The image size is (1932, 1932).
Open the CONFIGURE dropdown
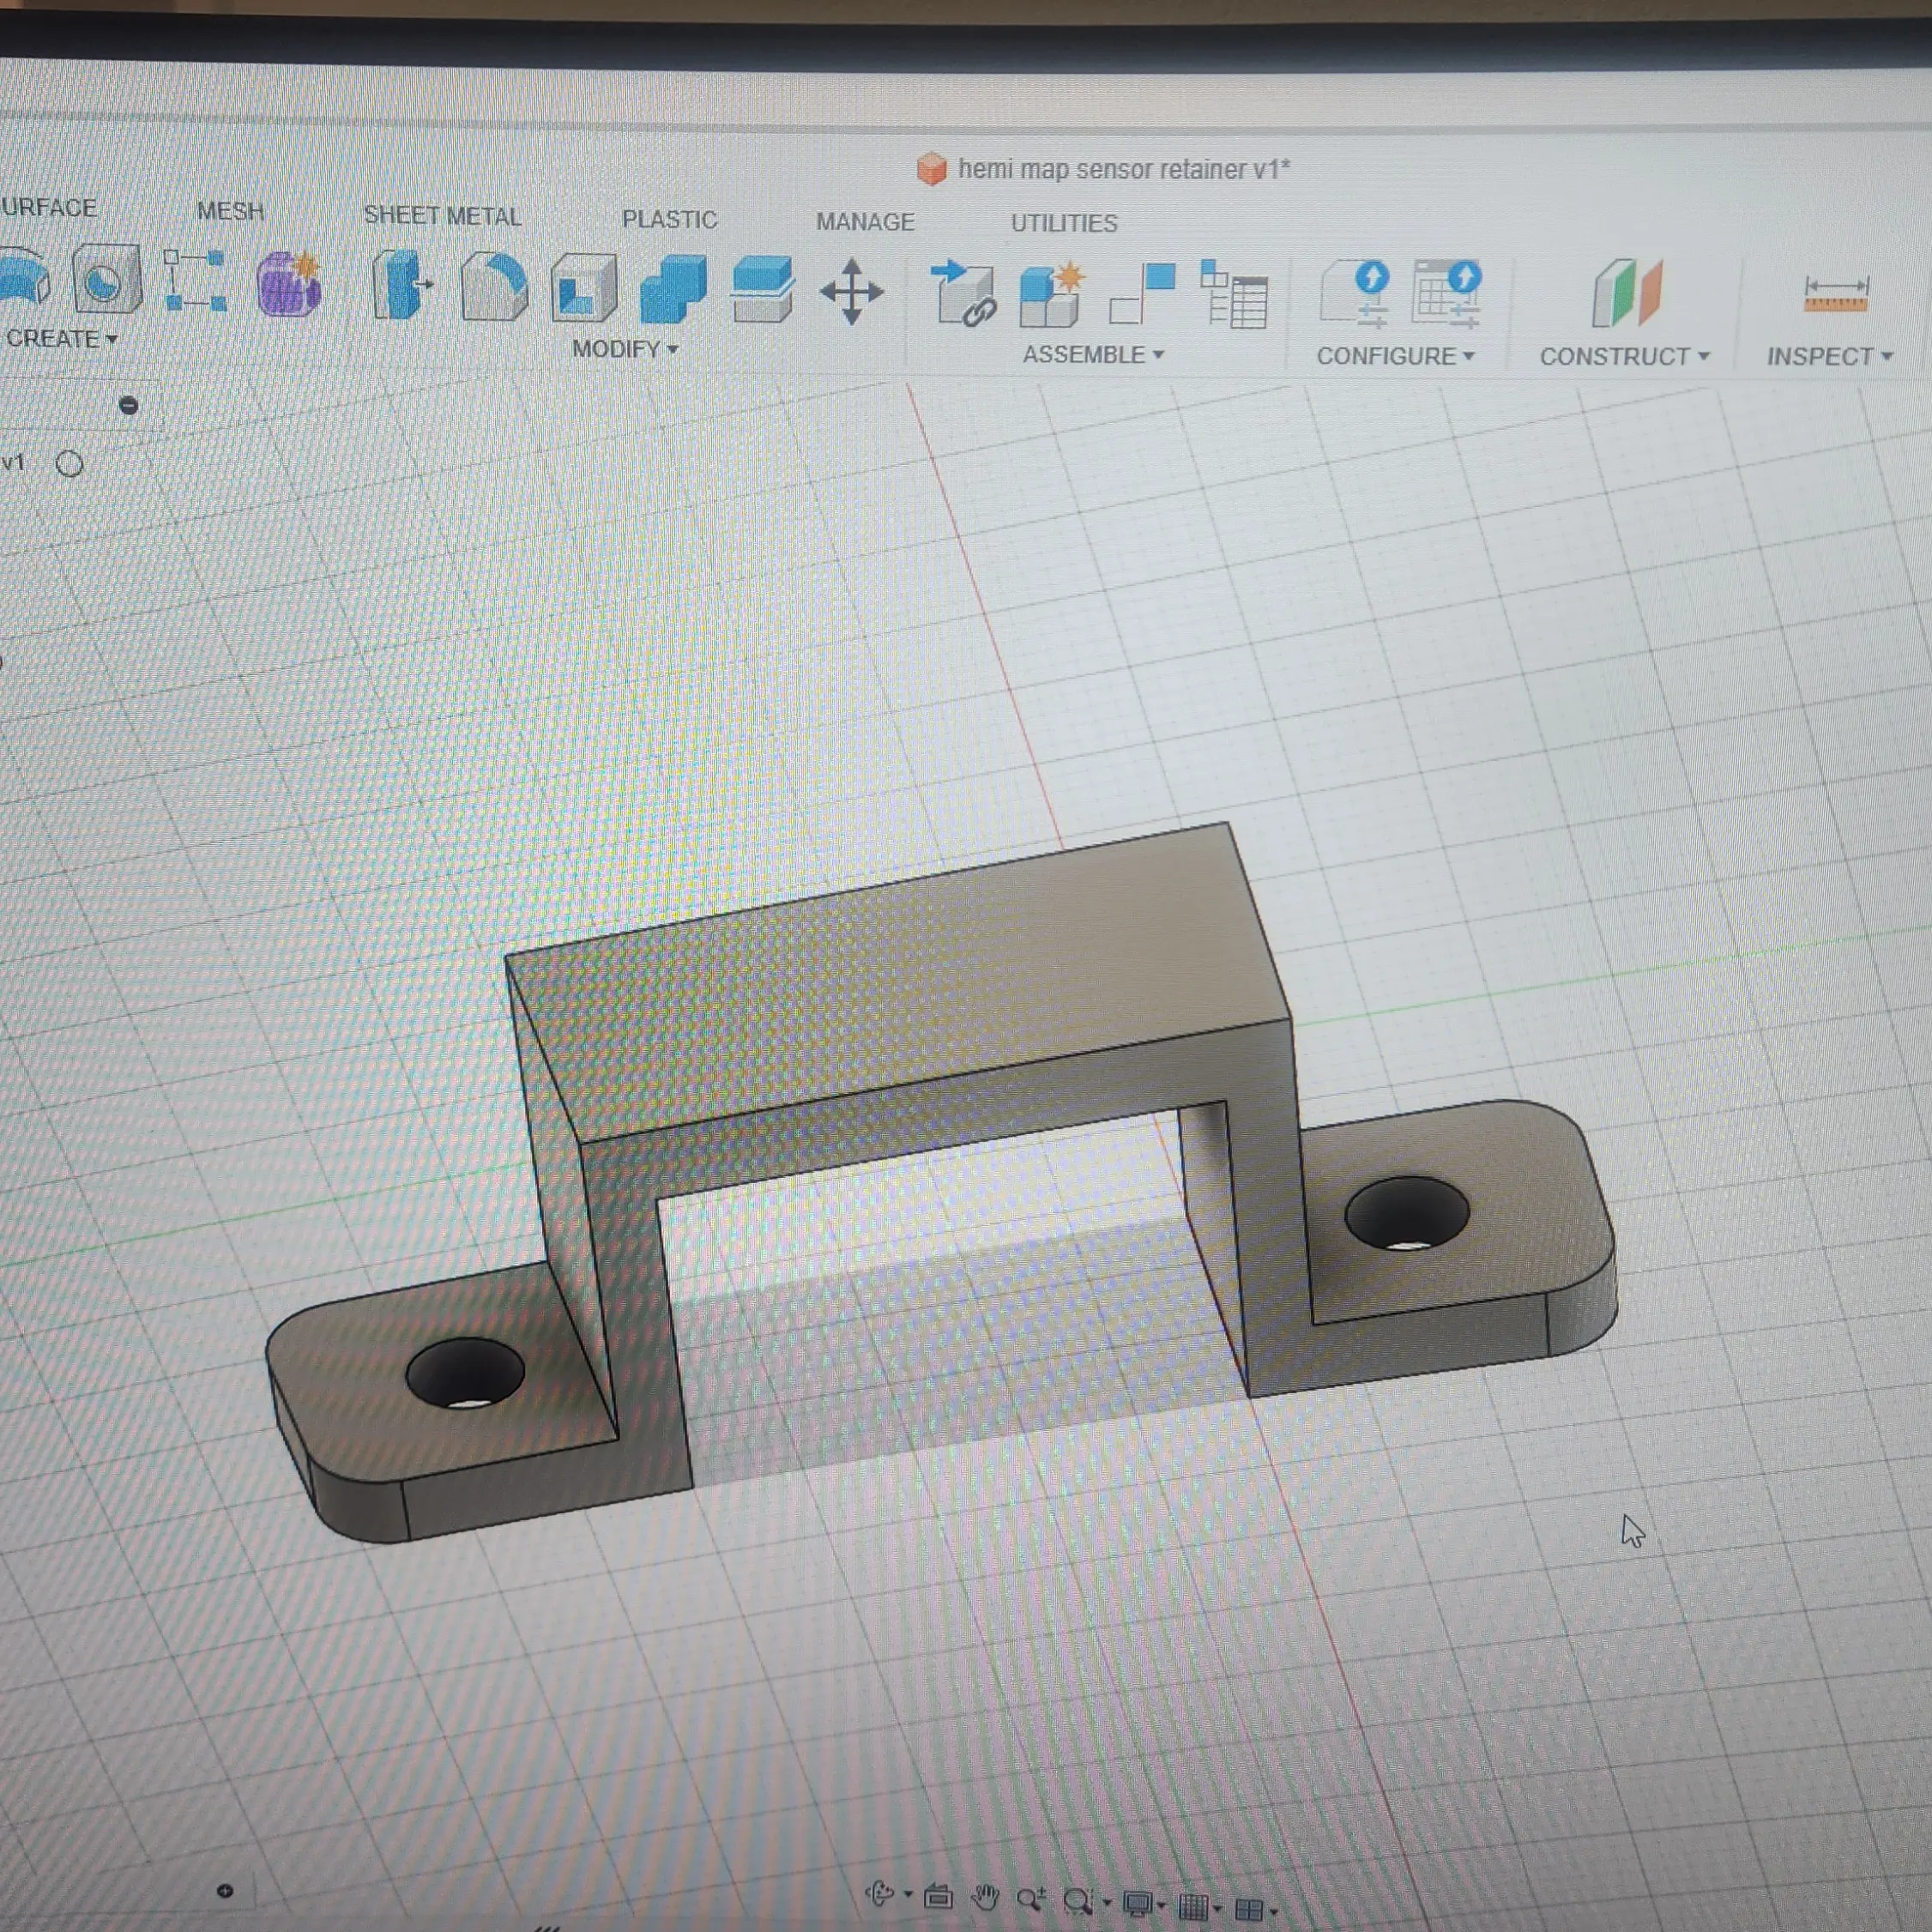[x=1395, y=356]
